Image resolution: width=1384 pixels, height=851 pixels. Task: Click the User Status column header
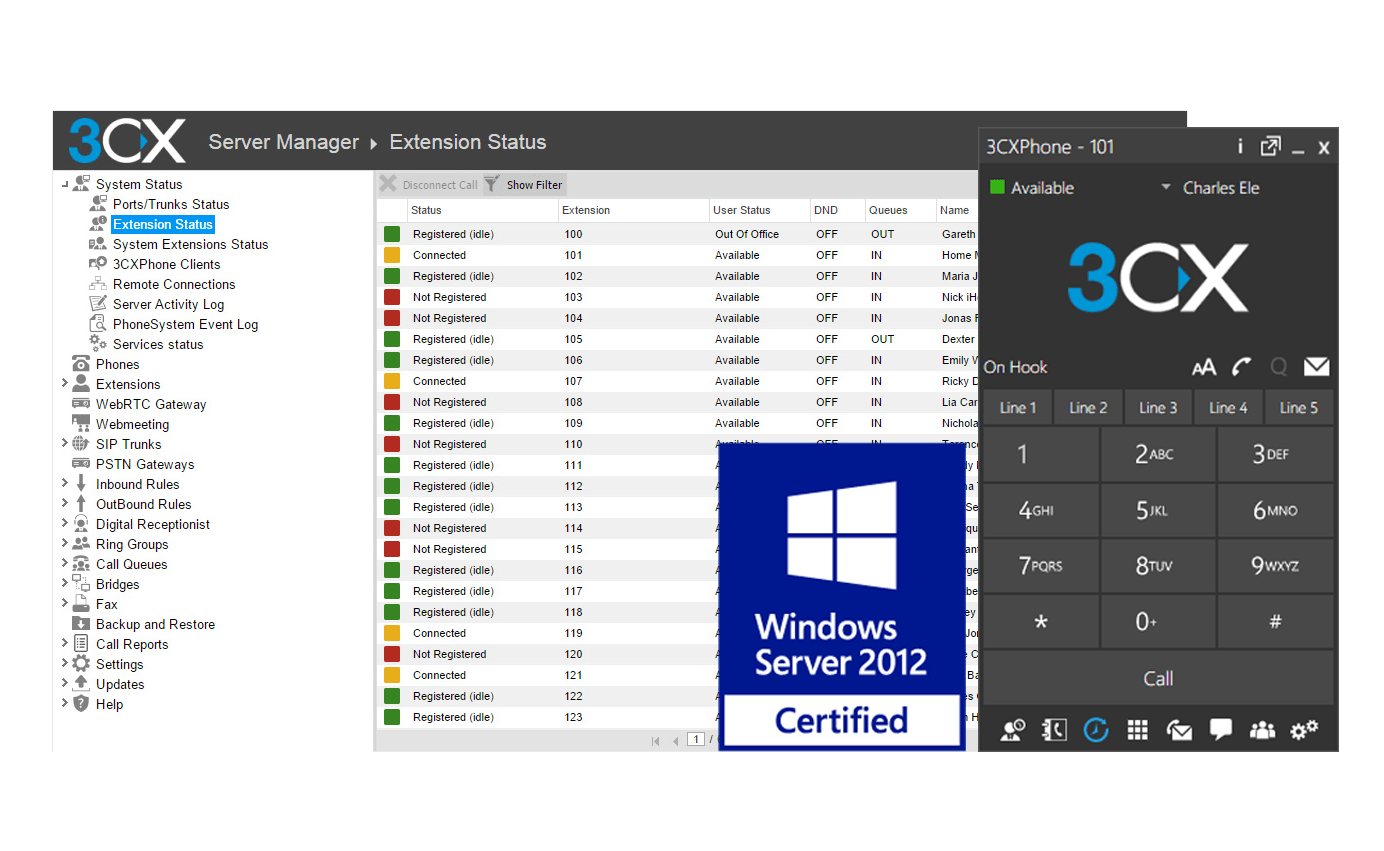[742, 210]
